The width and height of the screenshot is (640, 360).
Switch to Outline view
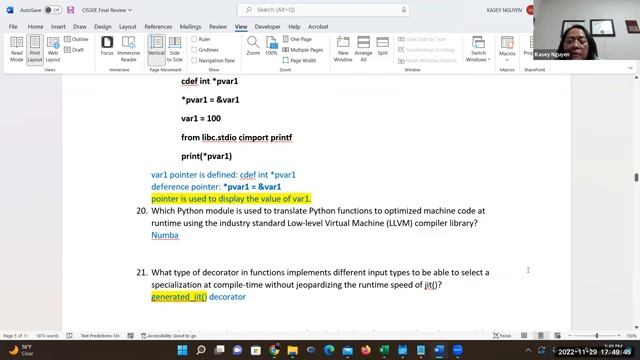point(76,39)
